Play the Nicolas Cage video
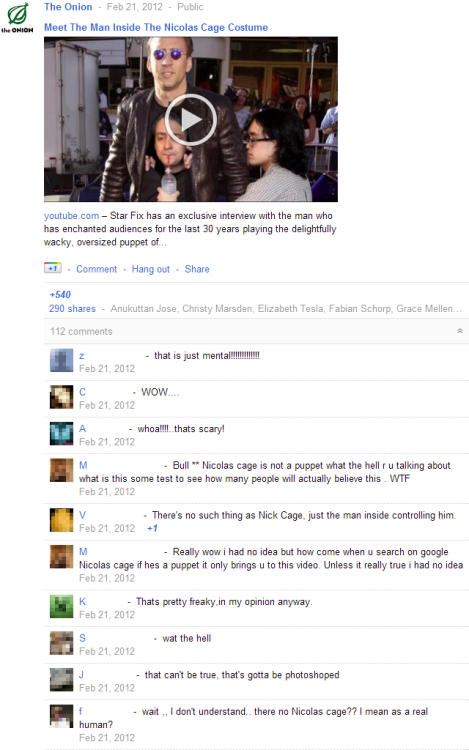 point(191,120)
